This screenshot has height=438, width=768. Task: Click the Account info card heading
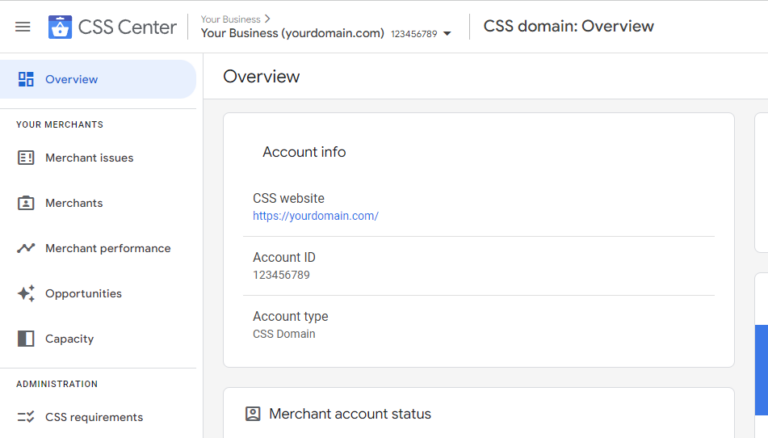pyautogui.click(x=304, y=152)
